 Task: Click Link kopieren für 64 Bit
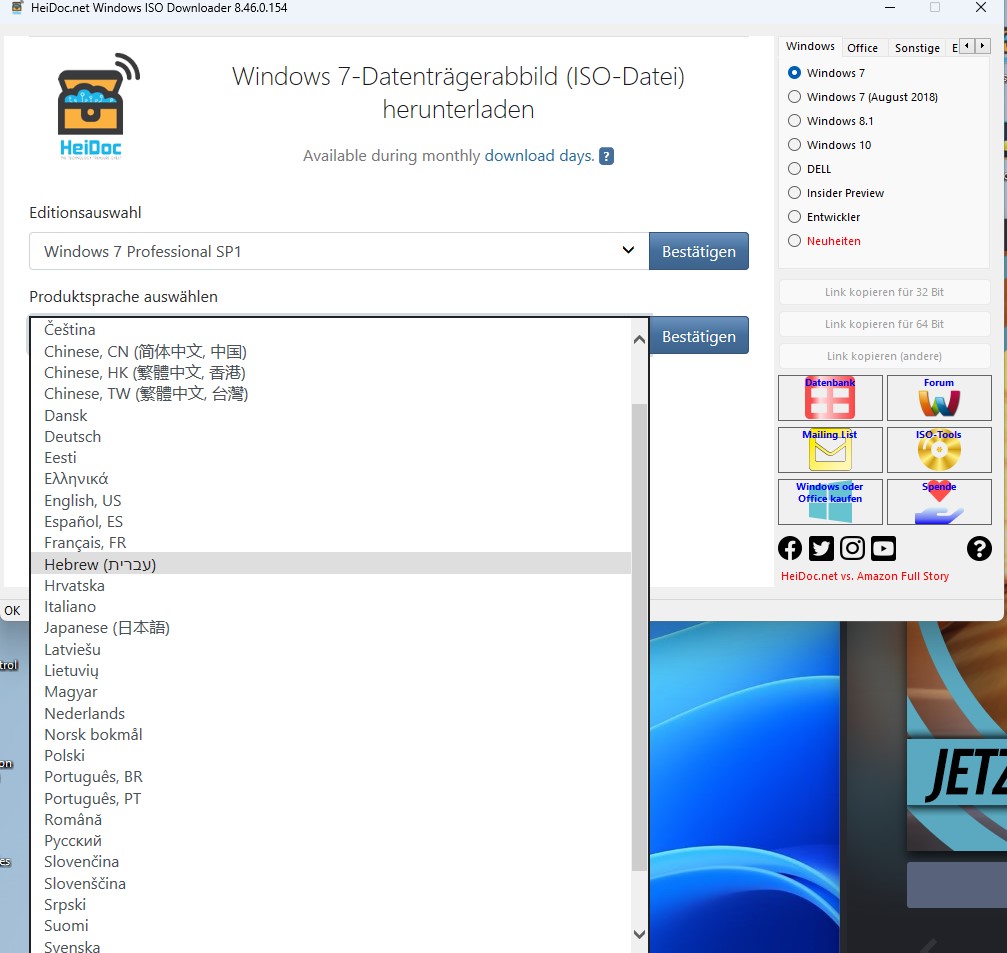click(884, 324)
